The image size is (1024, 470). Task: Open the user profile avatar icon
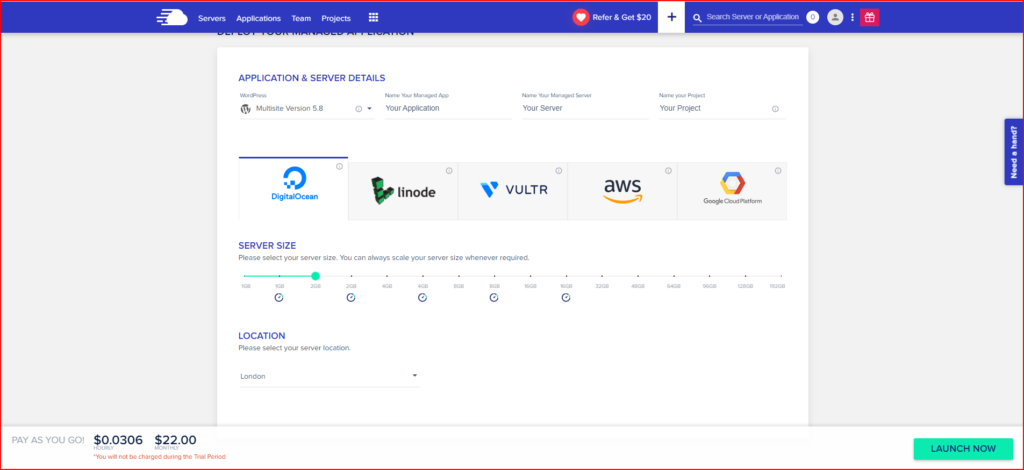tap(835, 18)
